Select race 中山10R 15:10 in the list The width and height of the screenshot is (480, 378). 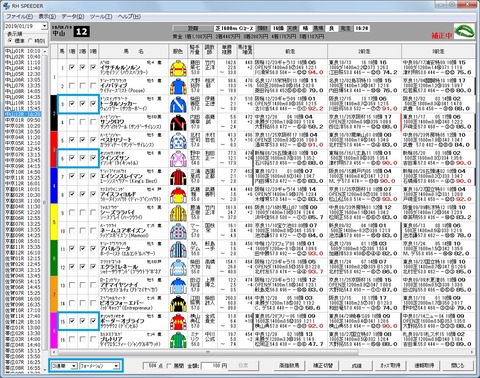tap(23, 103)
